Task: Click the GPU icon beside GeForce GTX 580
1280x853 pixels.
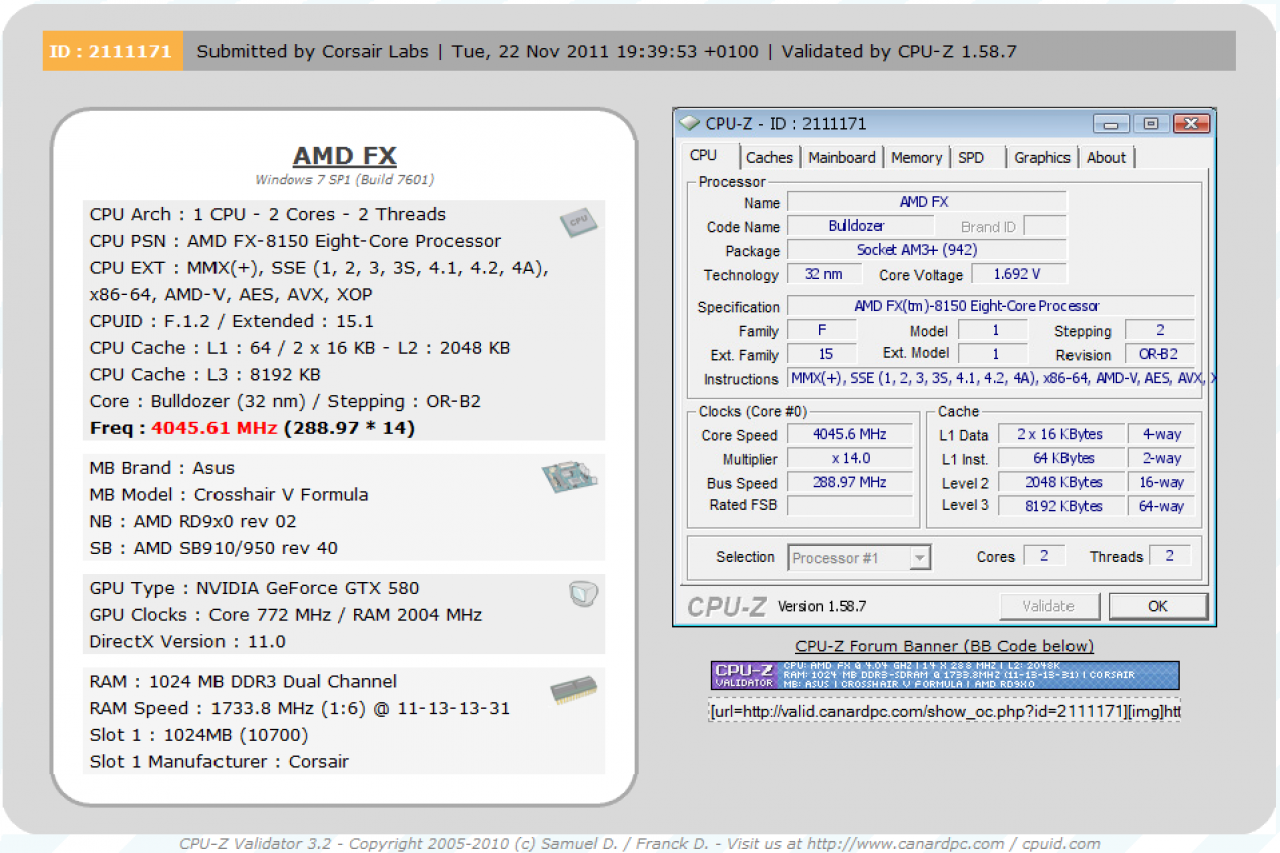Action: tap(583, 594)
